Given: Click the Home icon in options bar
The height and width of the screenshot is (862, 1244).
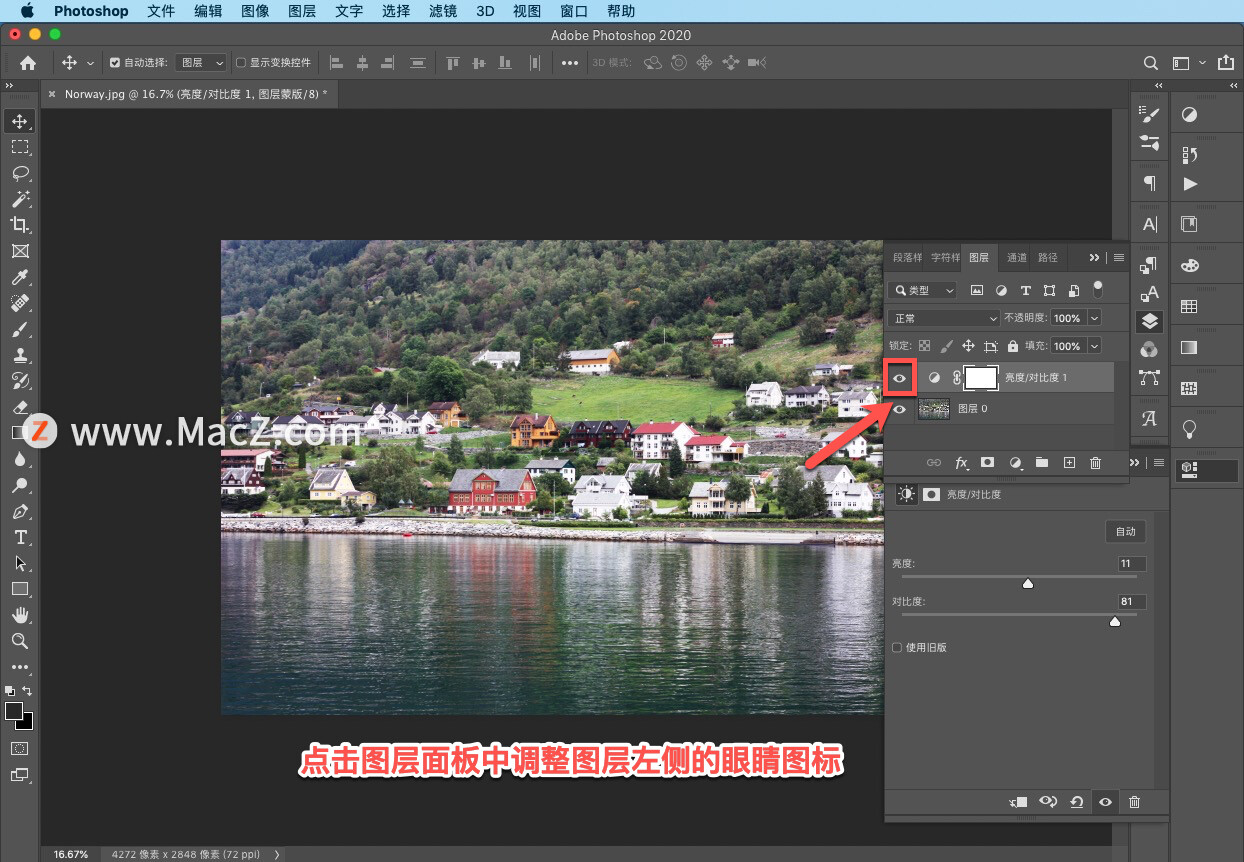Looking at the screenshot, I should point(28,62).
